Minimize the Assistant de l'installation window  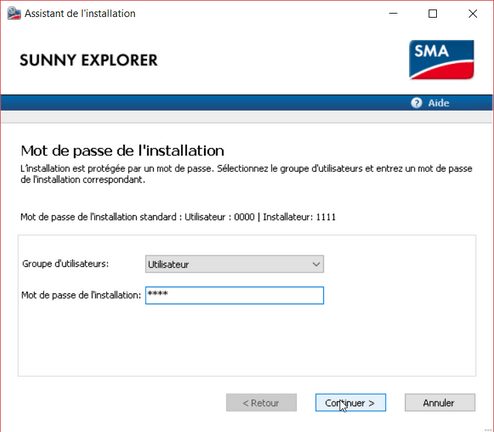point(393,14)
